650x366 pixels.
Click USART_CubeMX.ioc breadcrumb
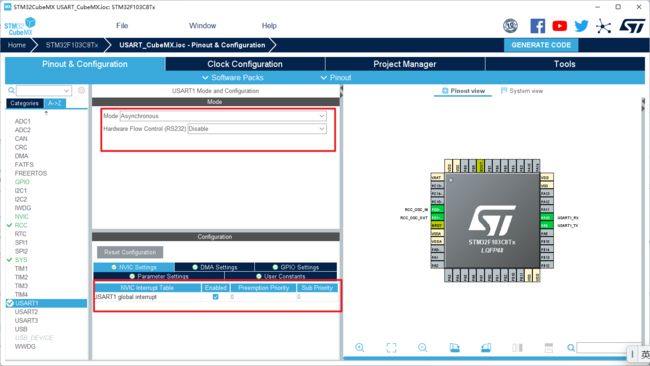192,45
